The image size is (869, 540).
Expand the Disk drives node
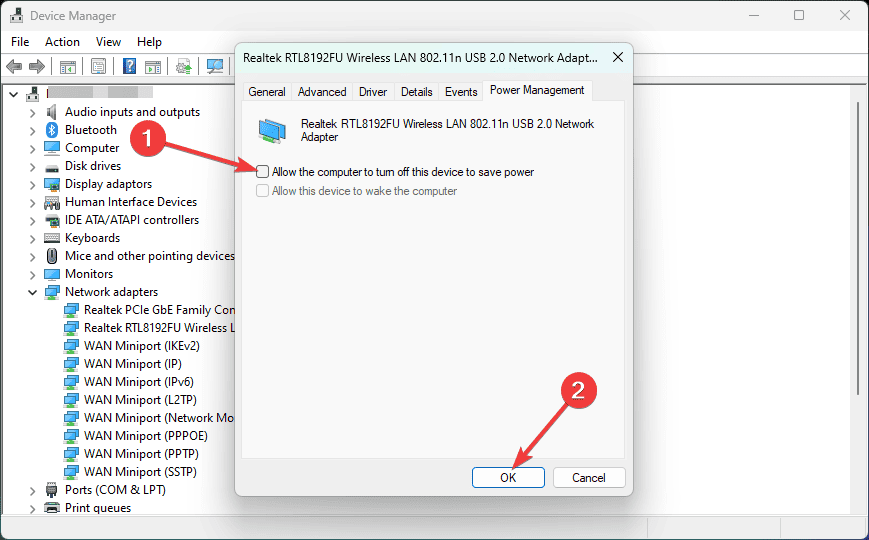click(32, 167)
